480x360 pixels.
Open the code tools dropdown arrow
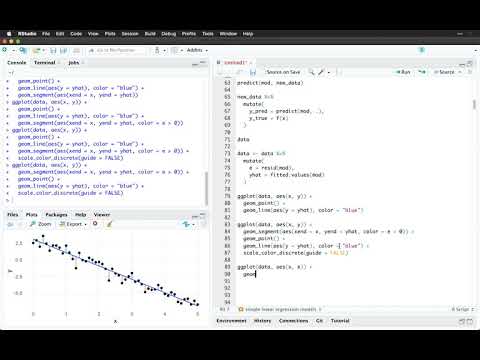coord(329,72)
